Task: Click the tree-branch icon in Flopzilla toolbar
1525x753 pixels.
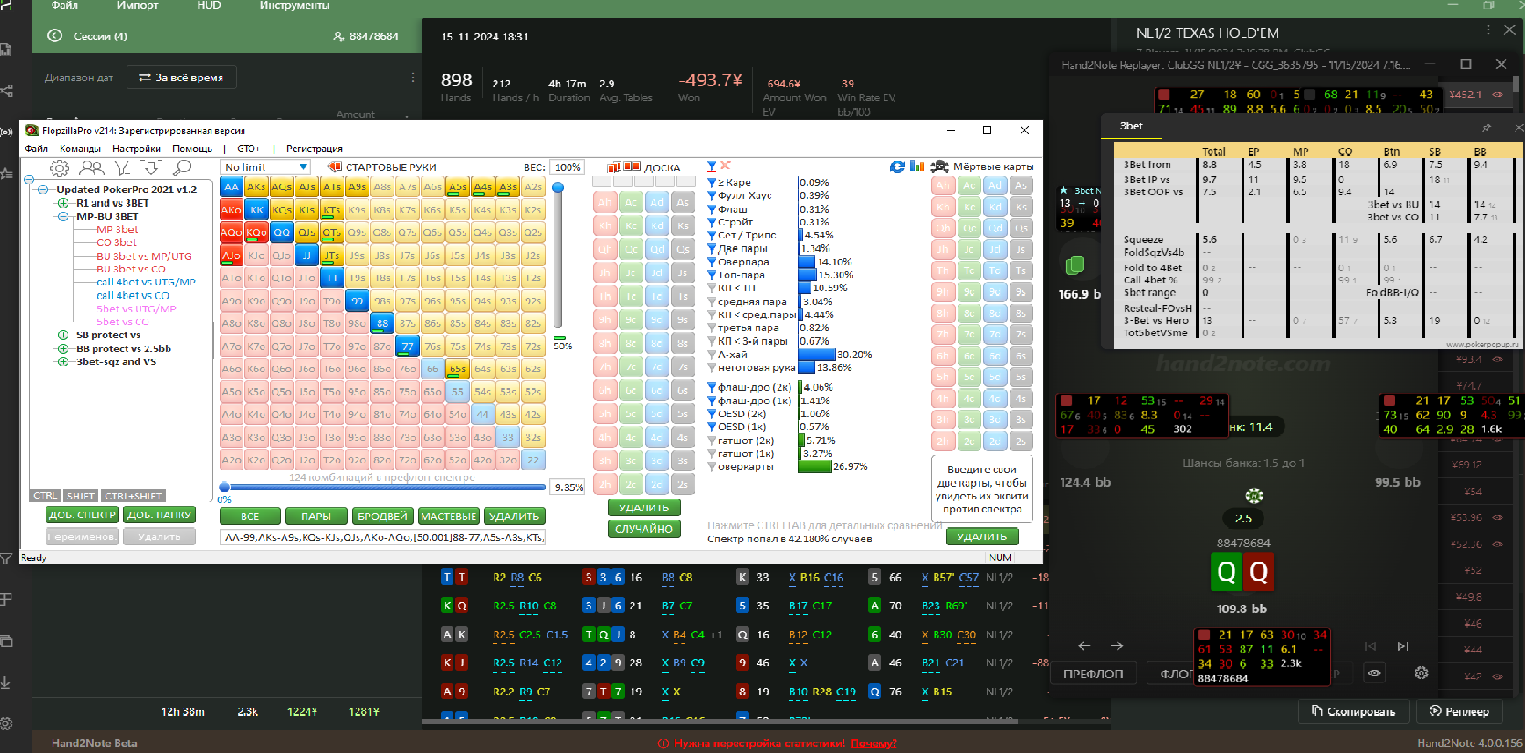Action: [124, 168]
